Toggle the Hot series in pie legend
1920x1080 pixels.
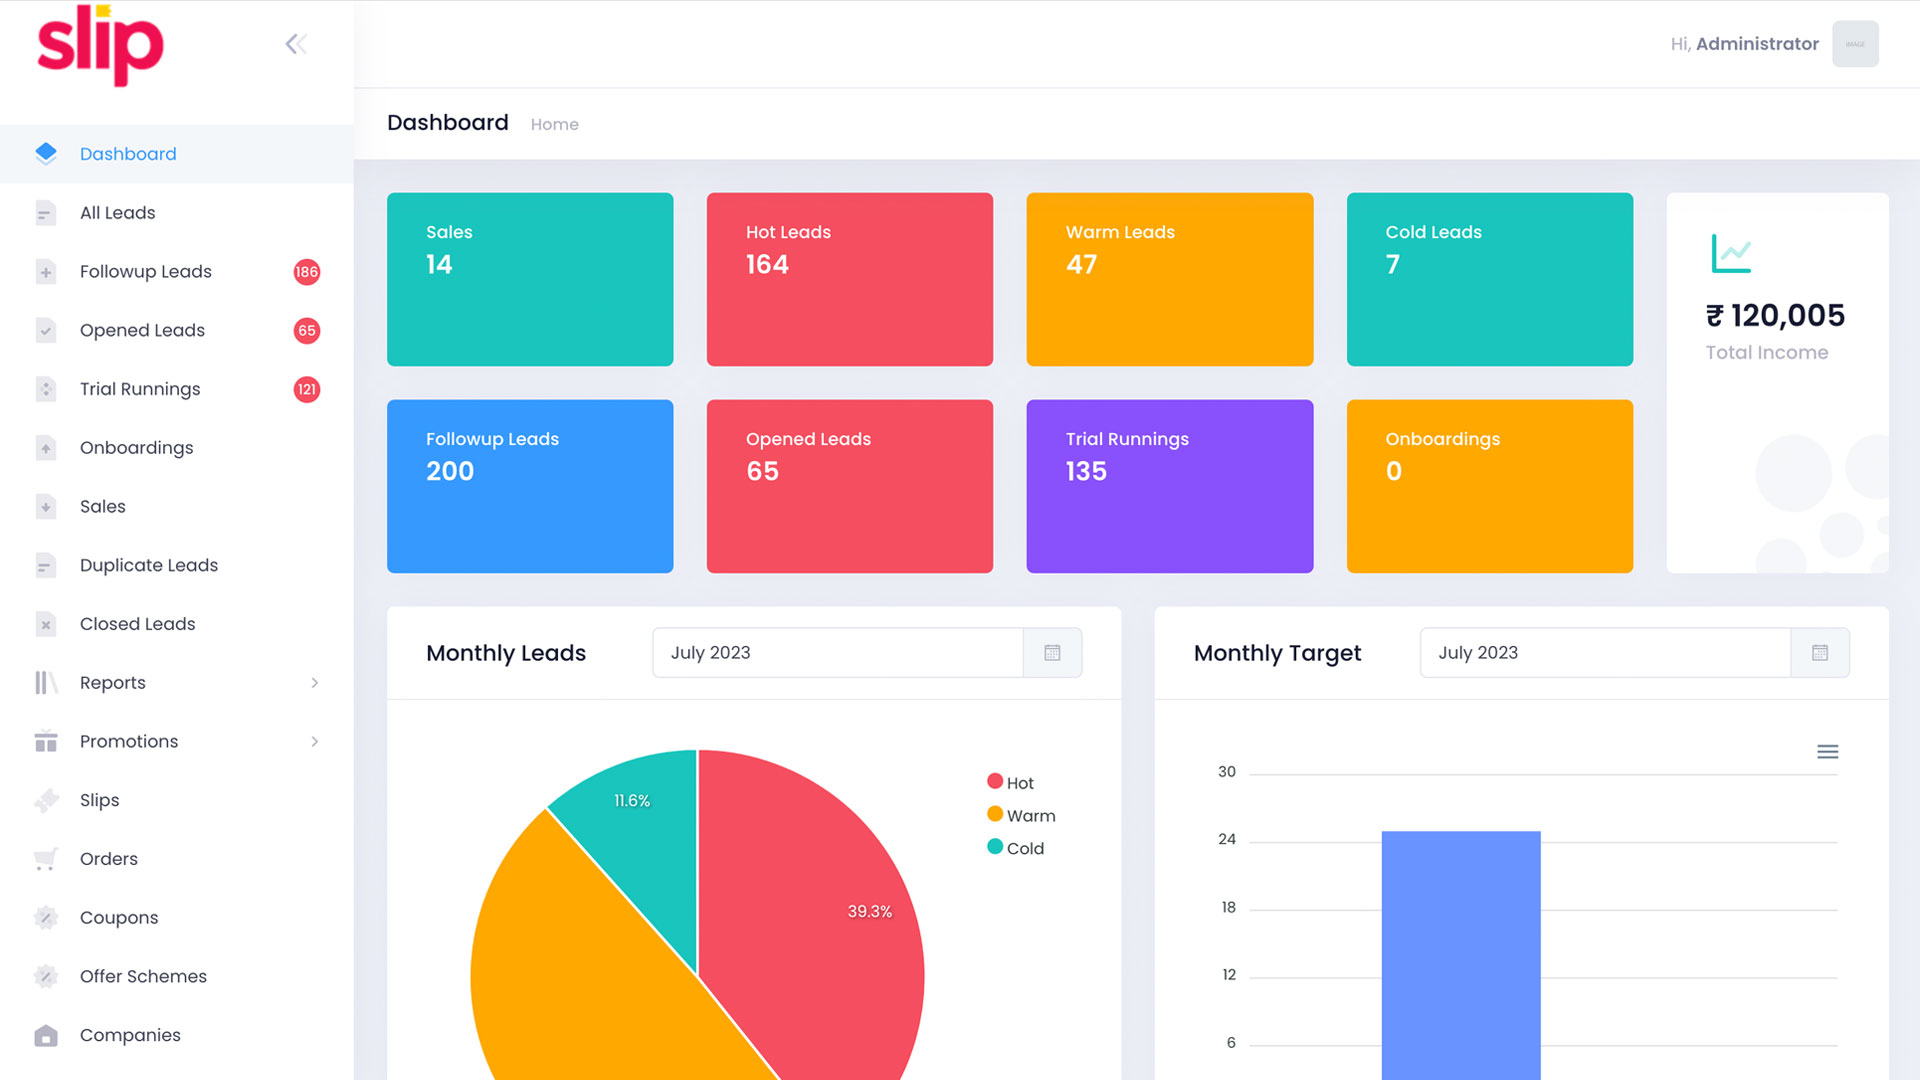click(x=1010, y=782)
